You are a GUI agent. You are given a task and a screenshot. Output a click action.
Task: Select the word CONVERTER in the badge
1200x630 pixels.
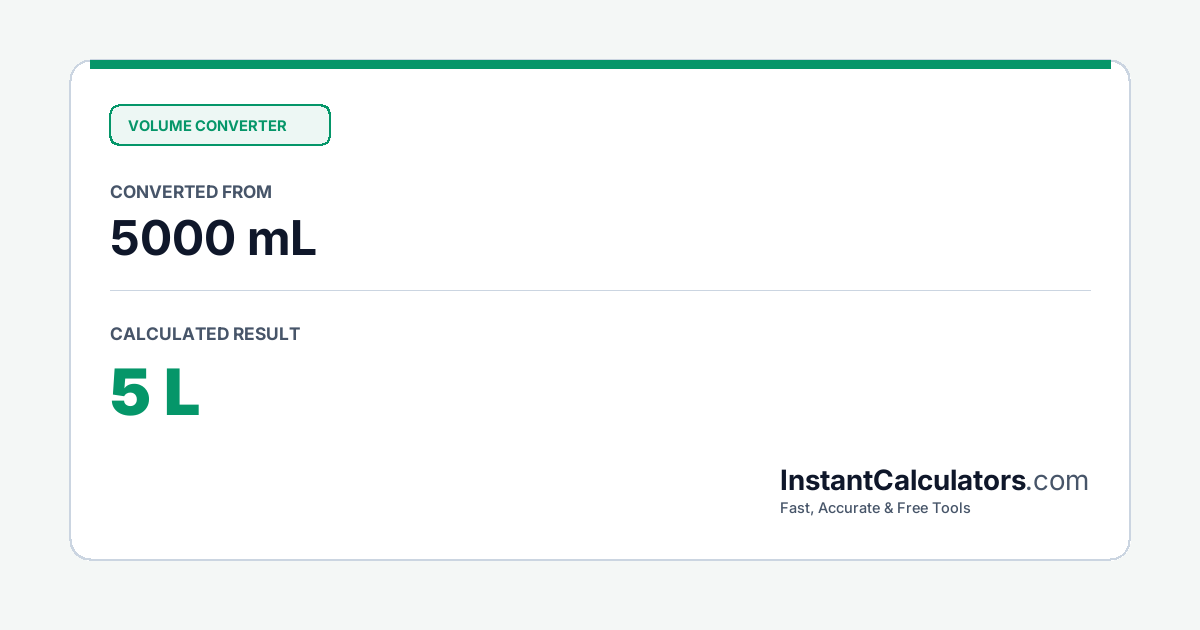coord(241,126)
